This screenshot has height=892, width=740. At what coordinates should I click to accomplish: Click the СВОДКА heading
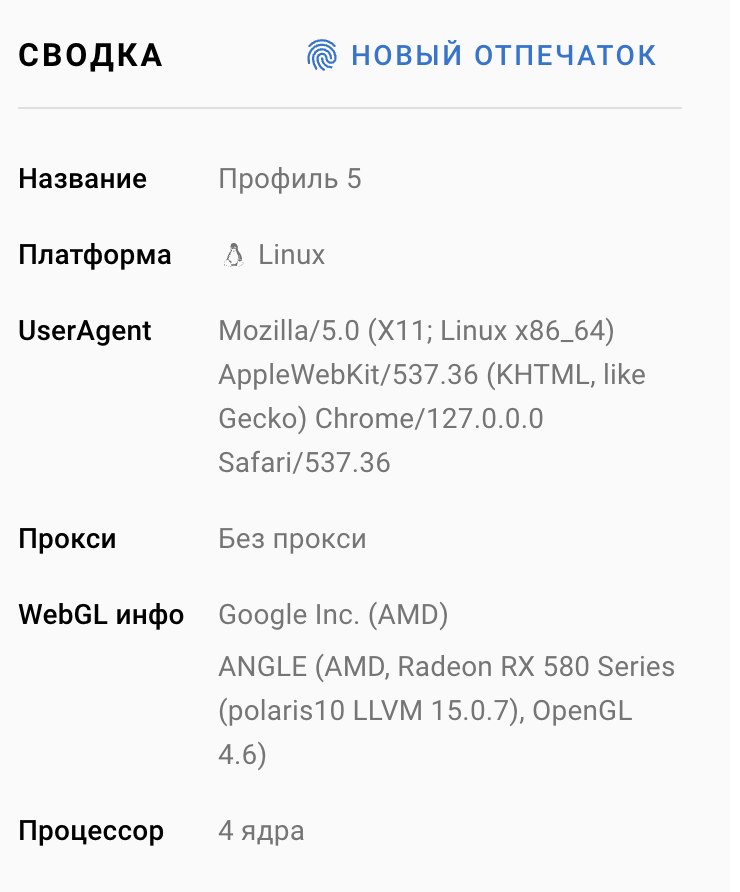(x=90, y=56)
